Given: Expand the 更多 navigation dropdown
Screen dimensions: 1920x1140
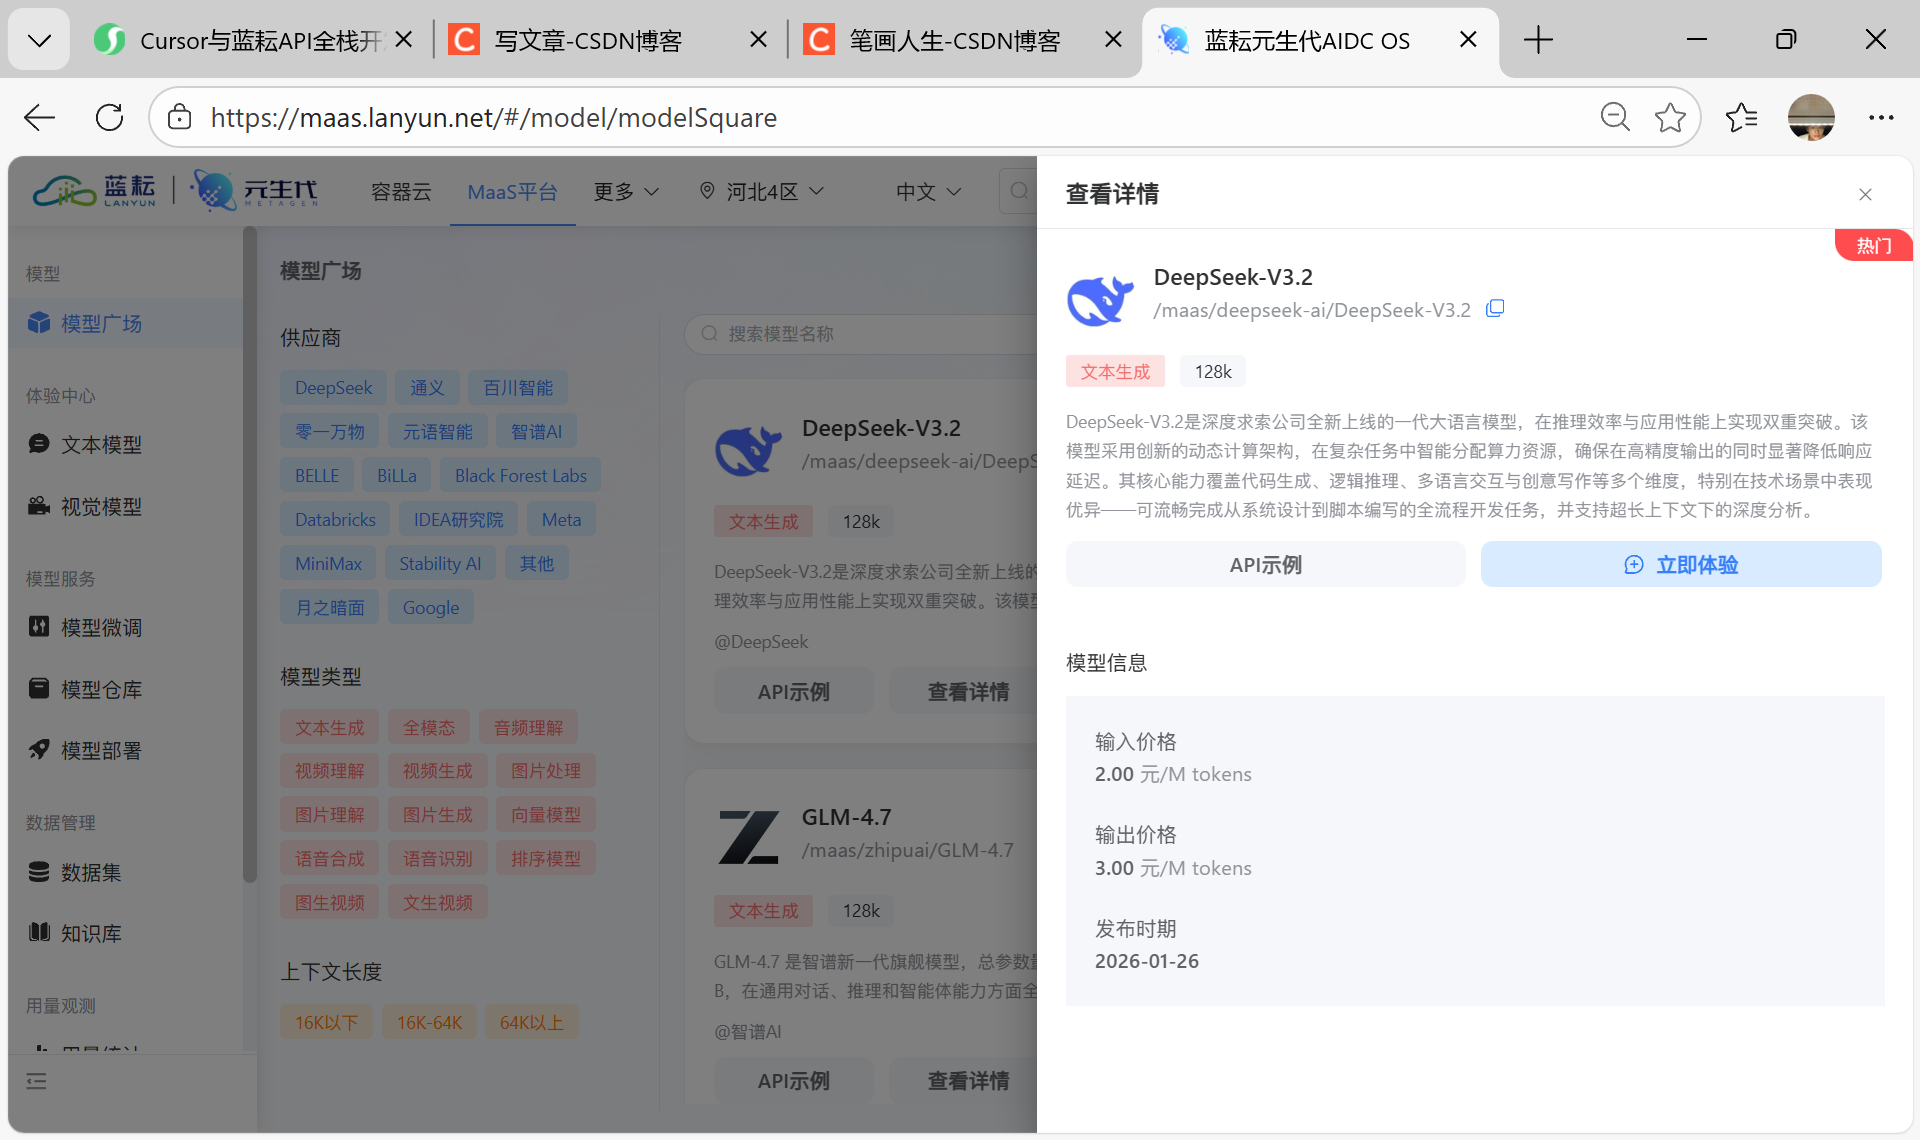Looking at the screenshot, I should (x=625, y=191).
